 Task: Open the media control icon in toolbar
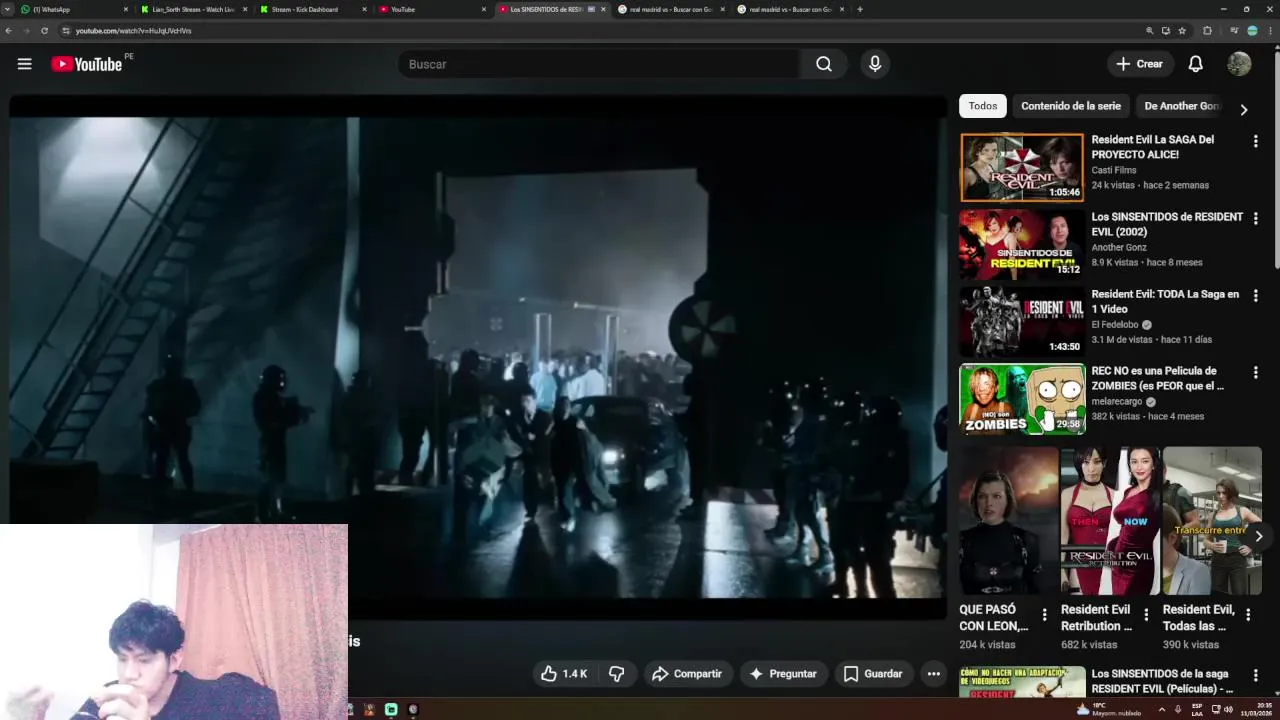(x=1234, y=31)
